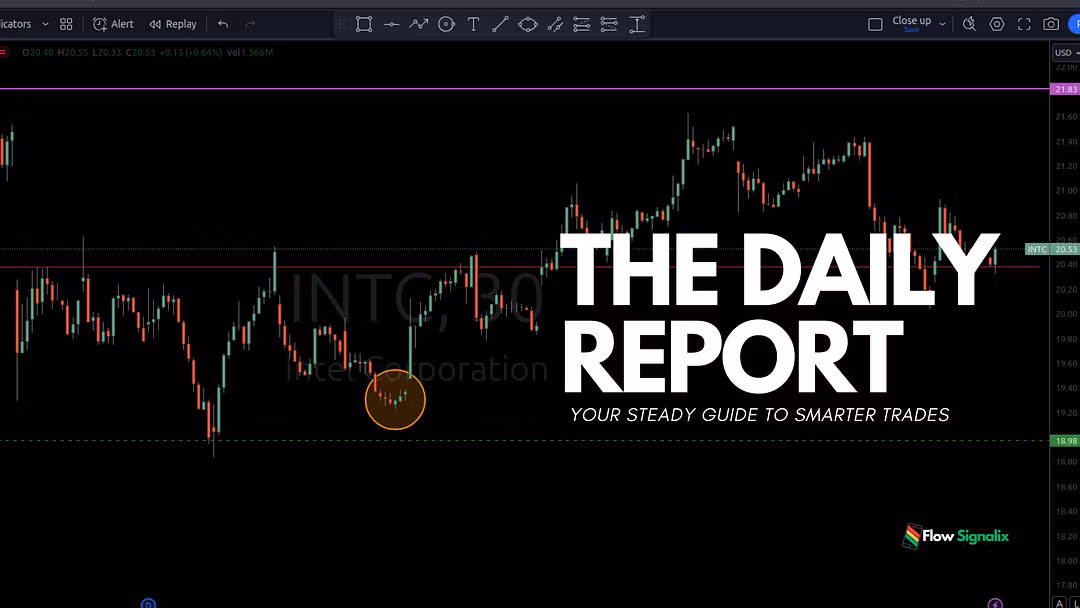Select the Trend Line tool
1080x608 pixels.
(500, 24)
